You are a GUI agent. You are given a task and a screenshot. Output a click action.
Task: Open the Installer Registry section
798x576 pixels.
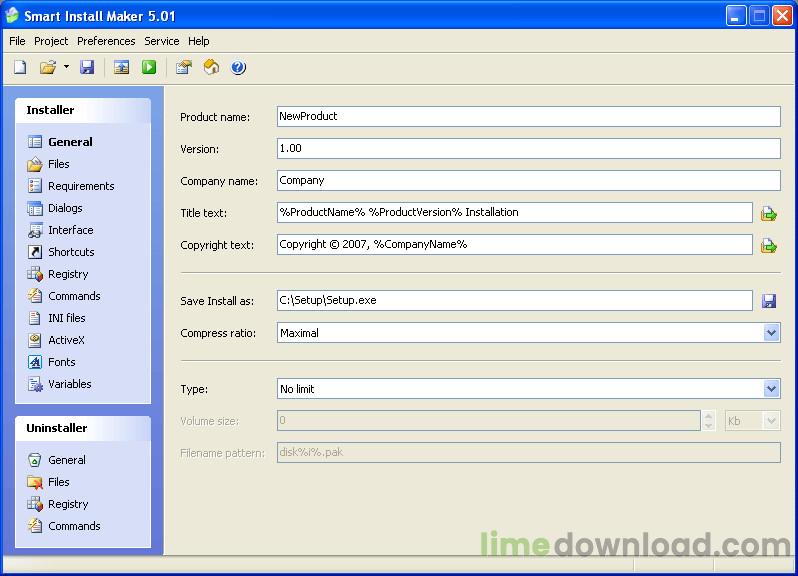click(x=58, y=274)
